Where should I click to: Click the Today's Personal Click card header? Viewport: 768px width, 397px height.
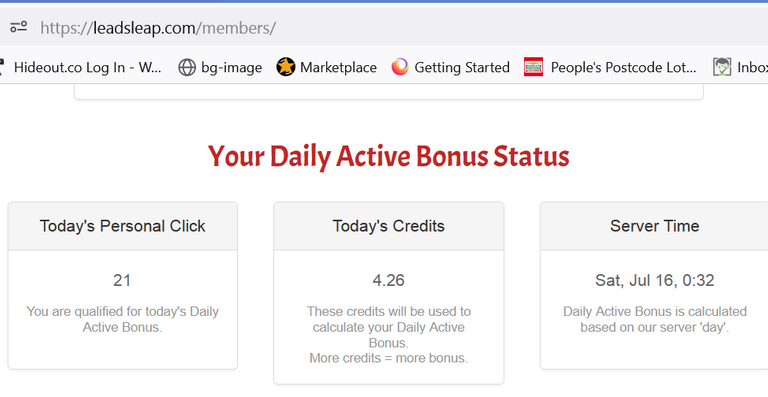pyautogui.click(x=122, y=226)
